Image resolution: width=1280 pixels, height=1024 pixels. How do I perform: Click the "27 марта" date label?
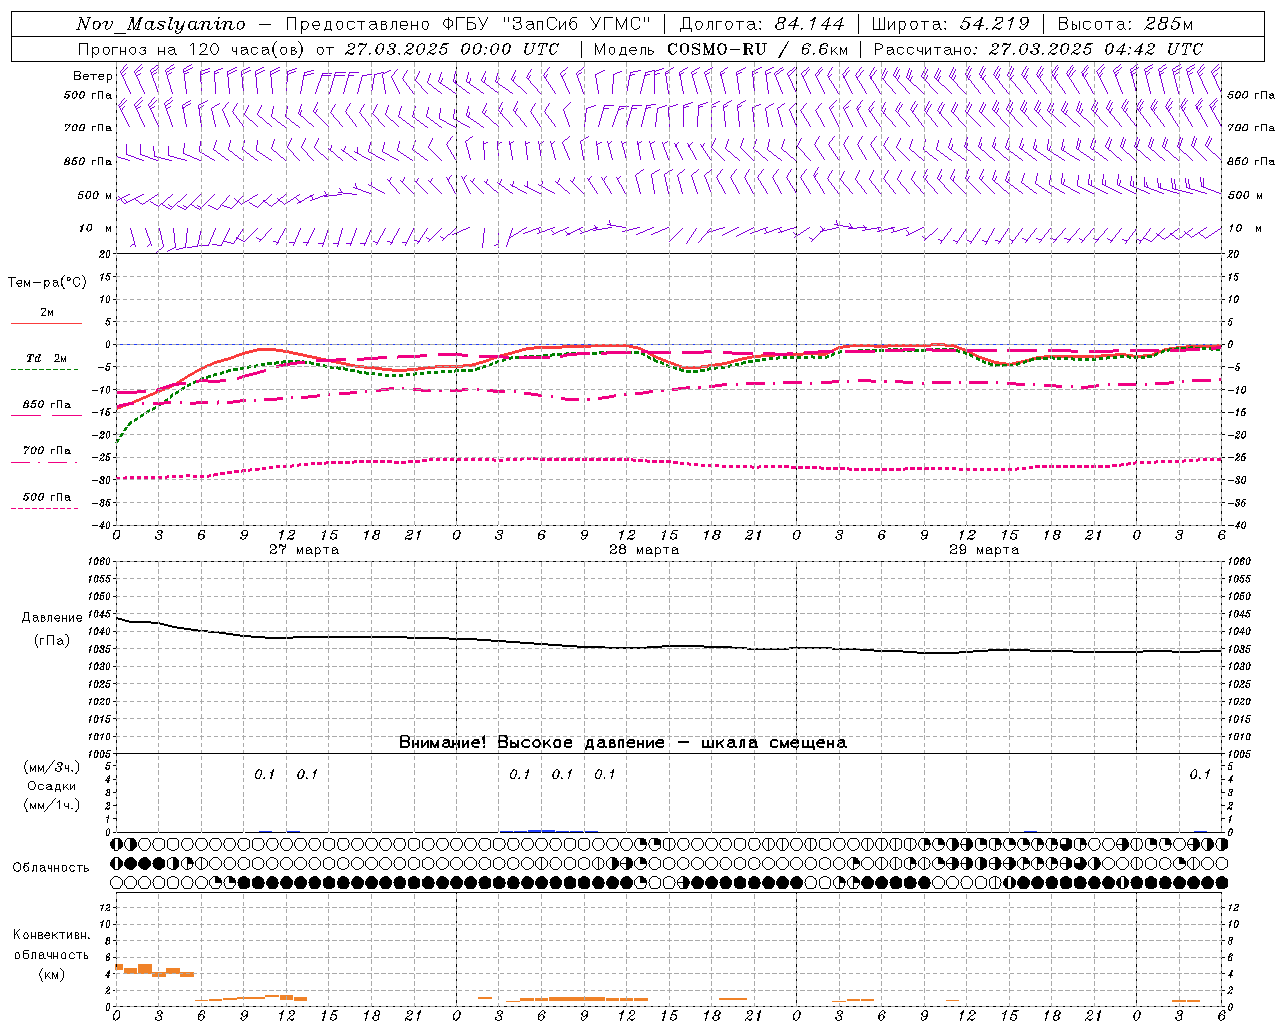pyautogui.click(x=304, y=550)
